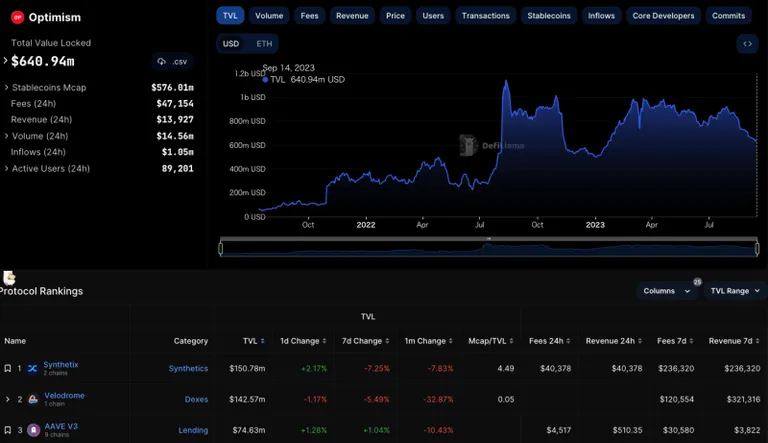
Task: Click the Synthetix protocol logo icon
Action: (x=32, y=369)
